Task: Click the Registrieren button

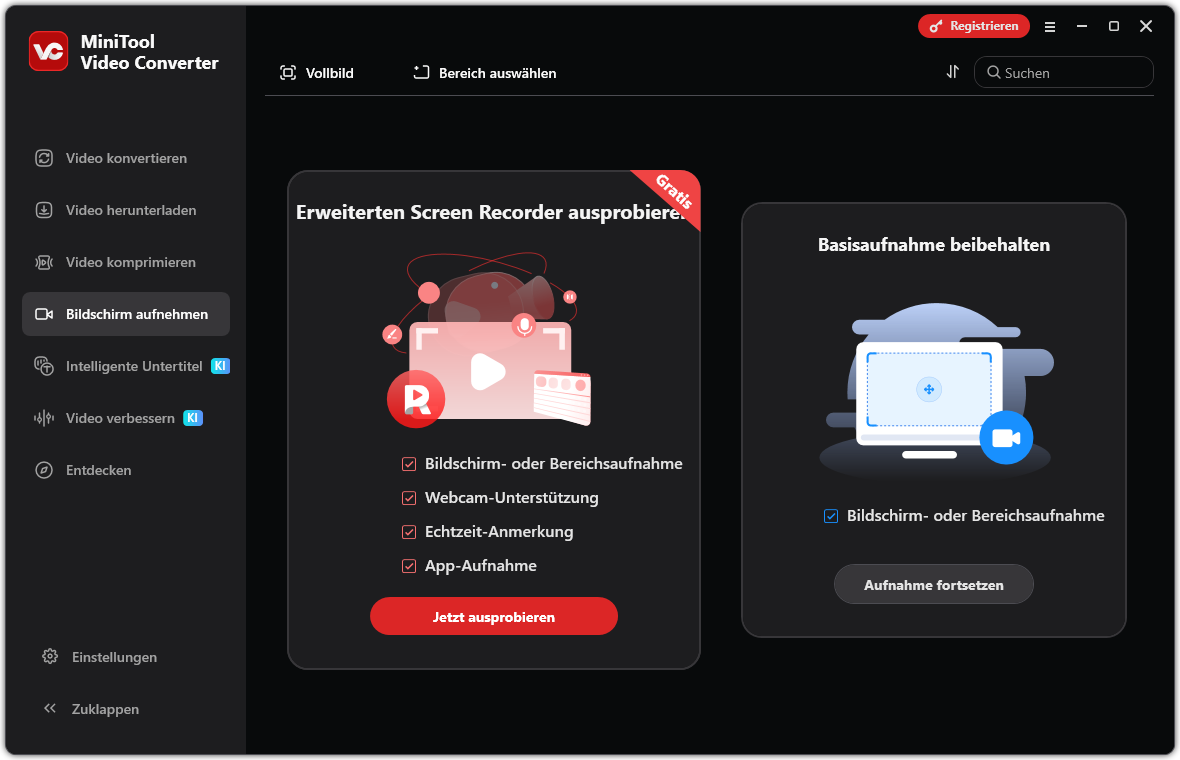Action: (974, 26)
